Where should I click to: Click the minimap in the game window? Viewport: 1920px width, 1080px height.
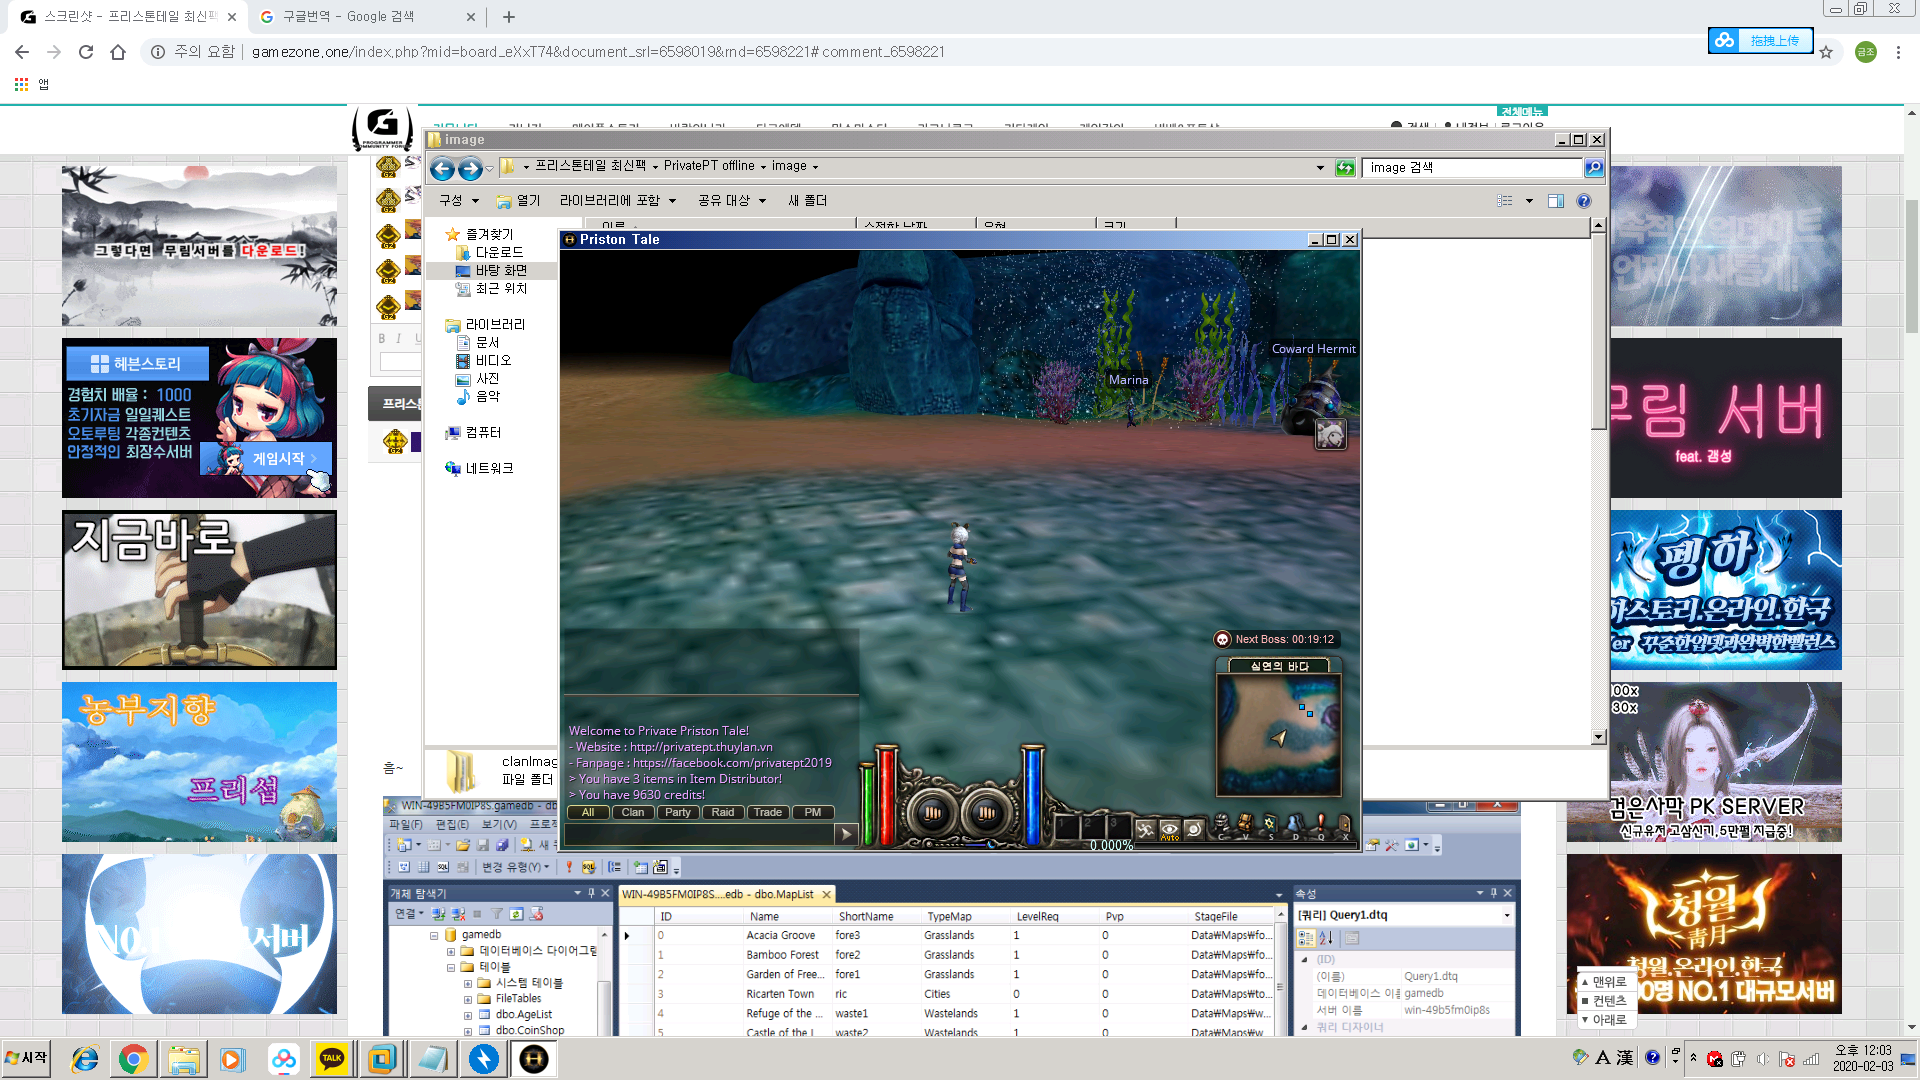coord(1278,735)
